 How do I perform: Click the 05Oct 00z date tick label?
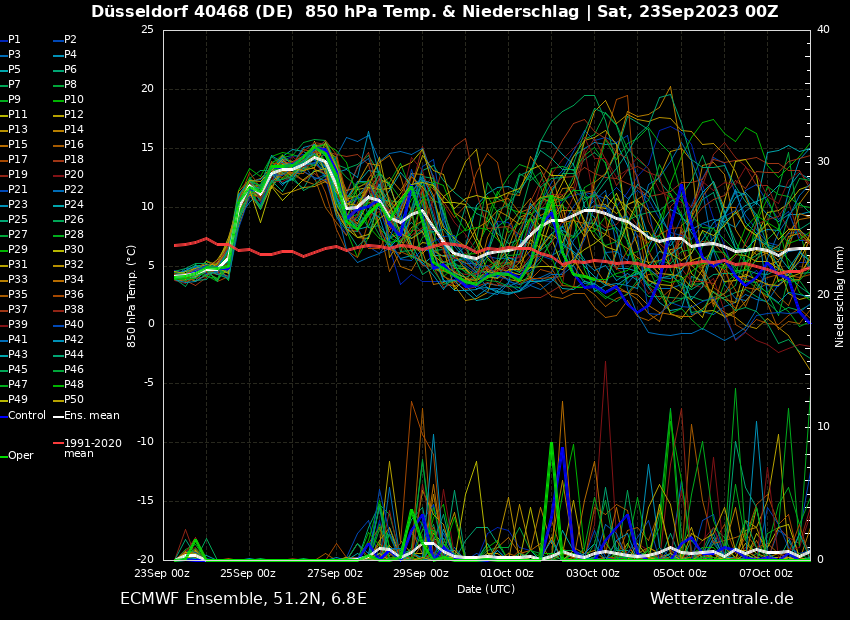pos(680,573)
